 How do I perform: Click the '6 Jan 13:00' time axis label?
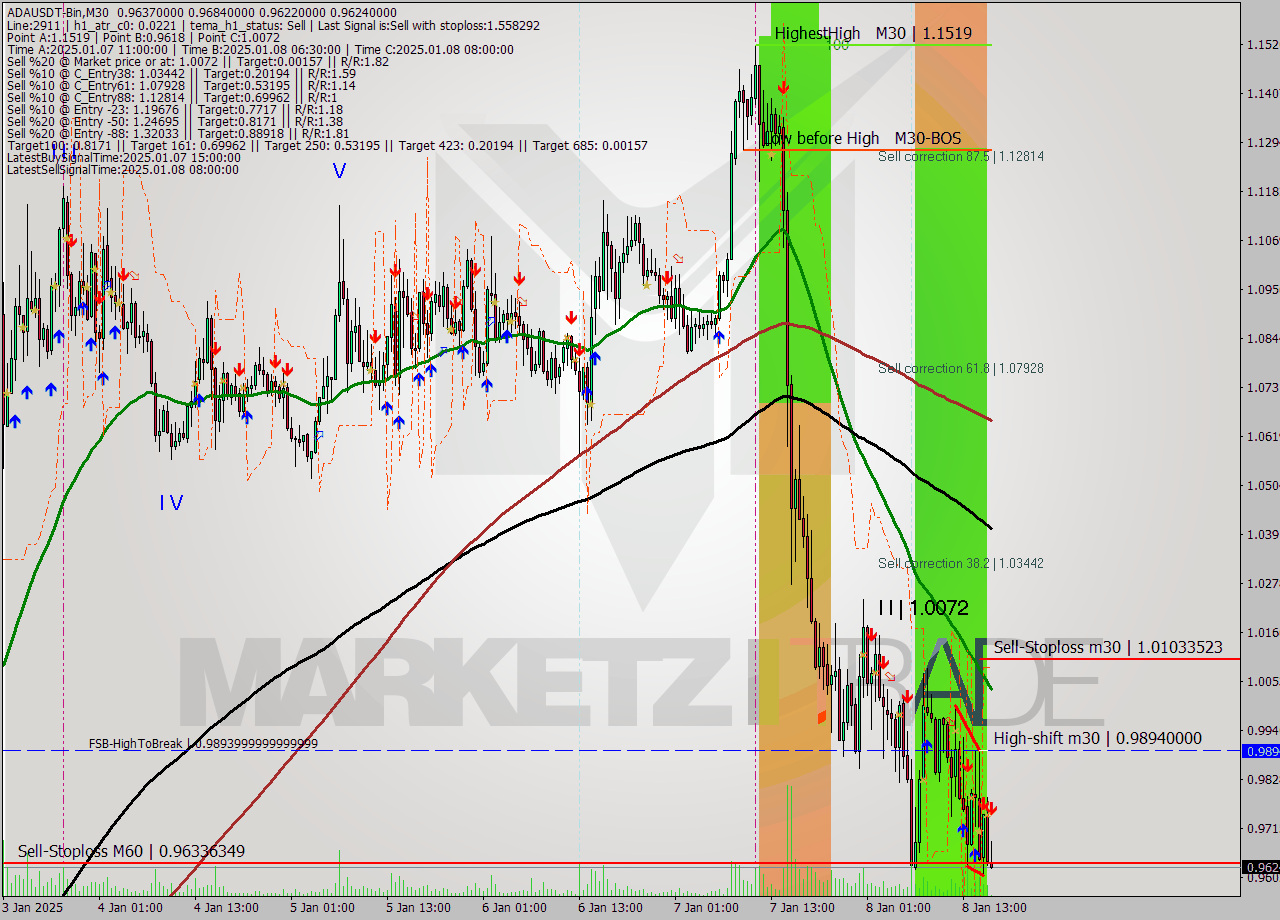coord(610,908)
